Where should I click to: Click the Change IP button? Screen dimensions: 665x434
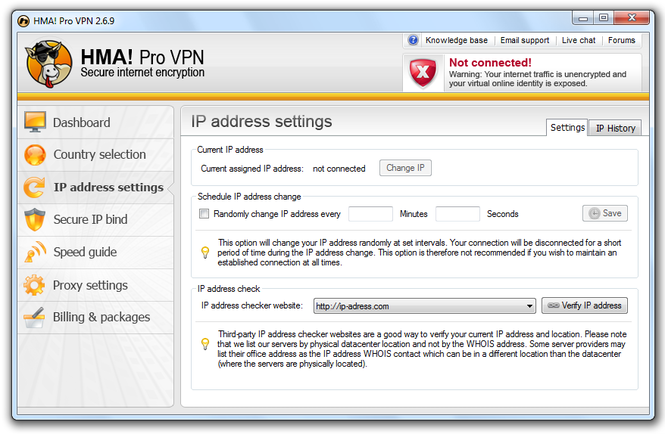pyautogui.click(x=405, y=168)
